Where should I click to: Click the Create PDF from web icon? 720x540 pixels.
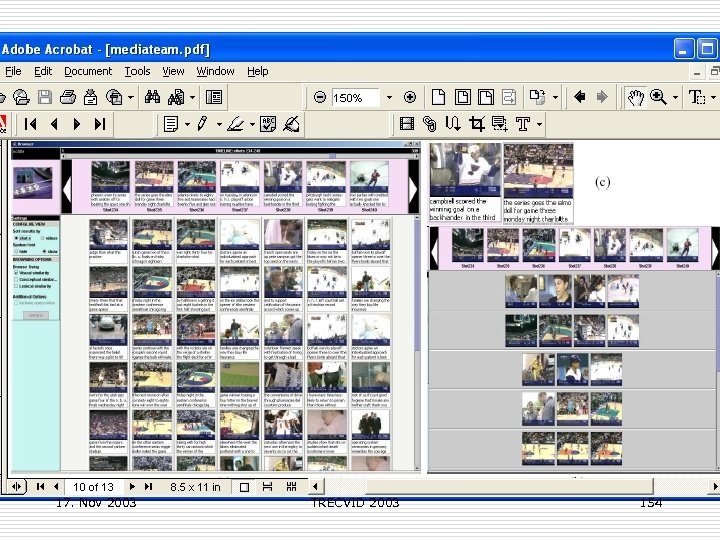pyautogui.click(x=114, y=97)
